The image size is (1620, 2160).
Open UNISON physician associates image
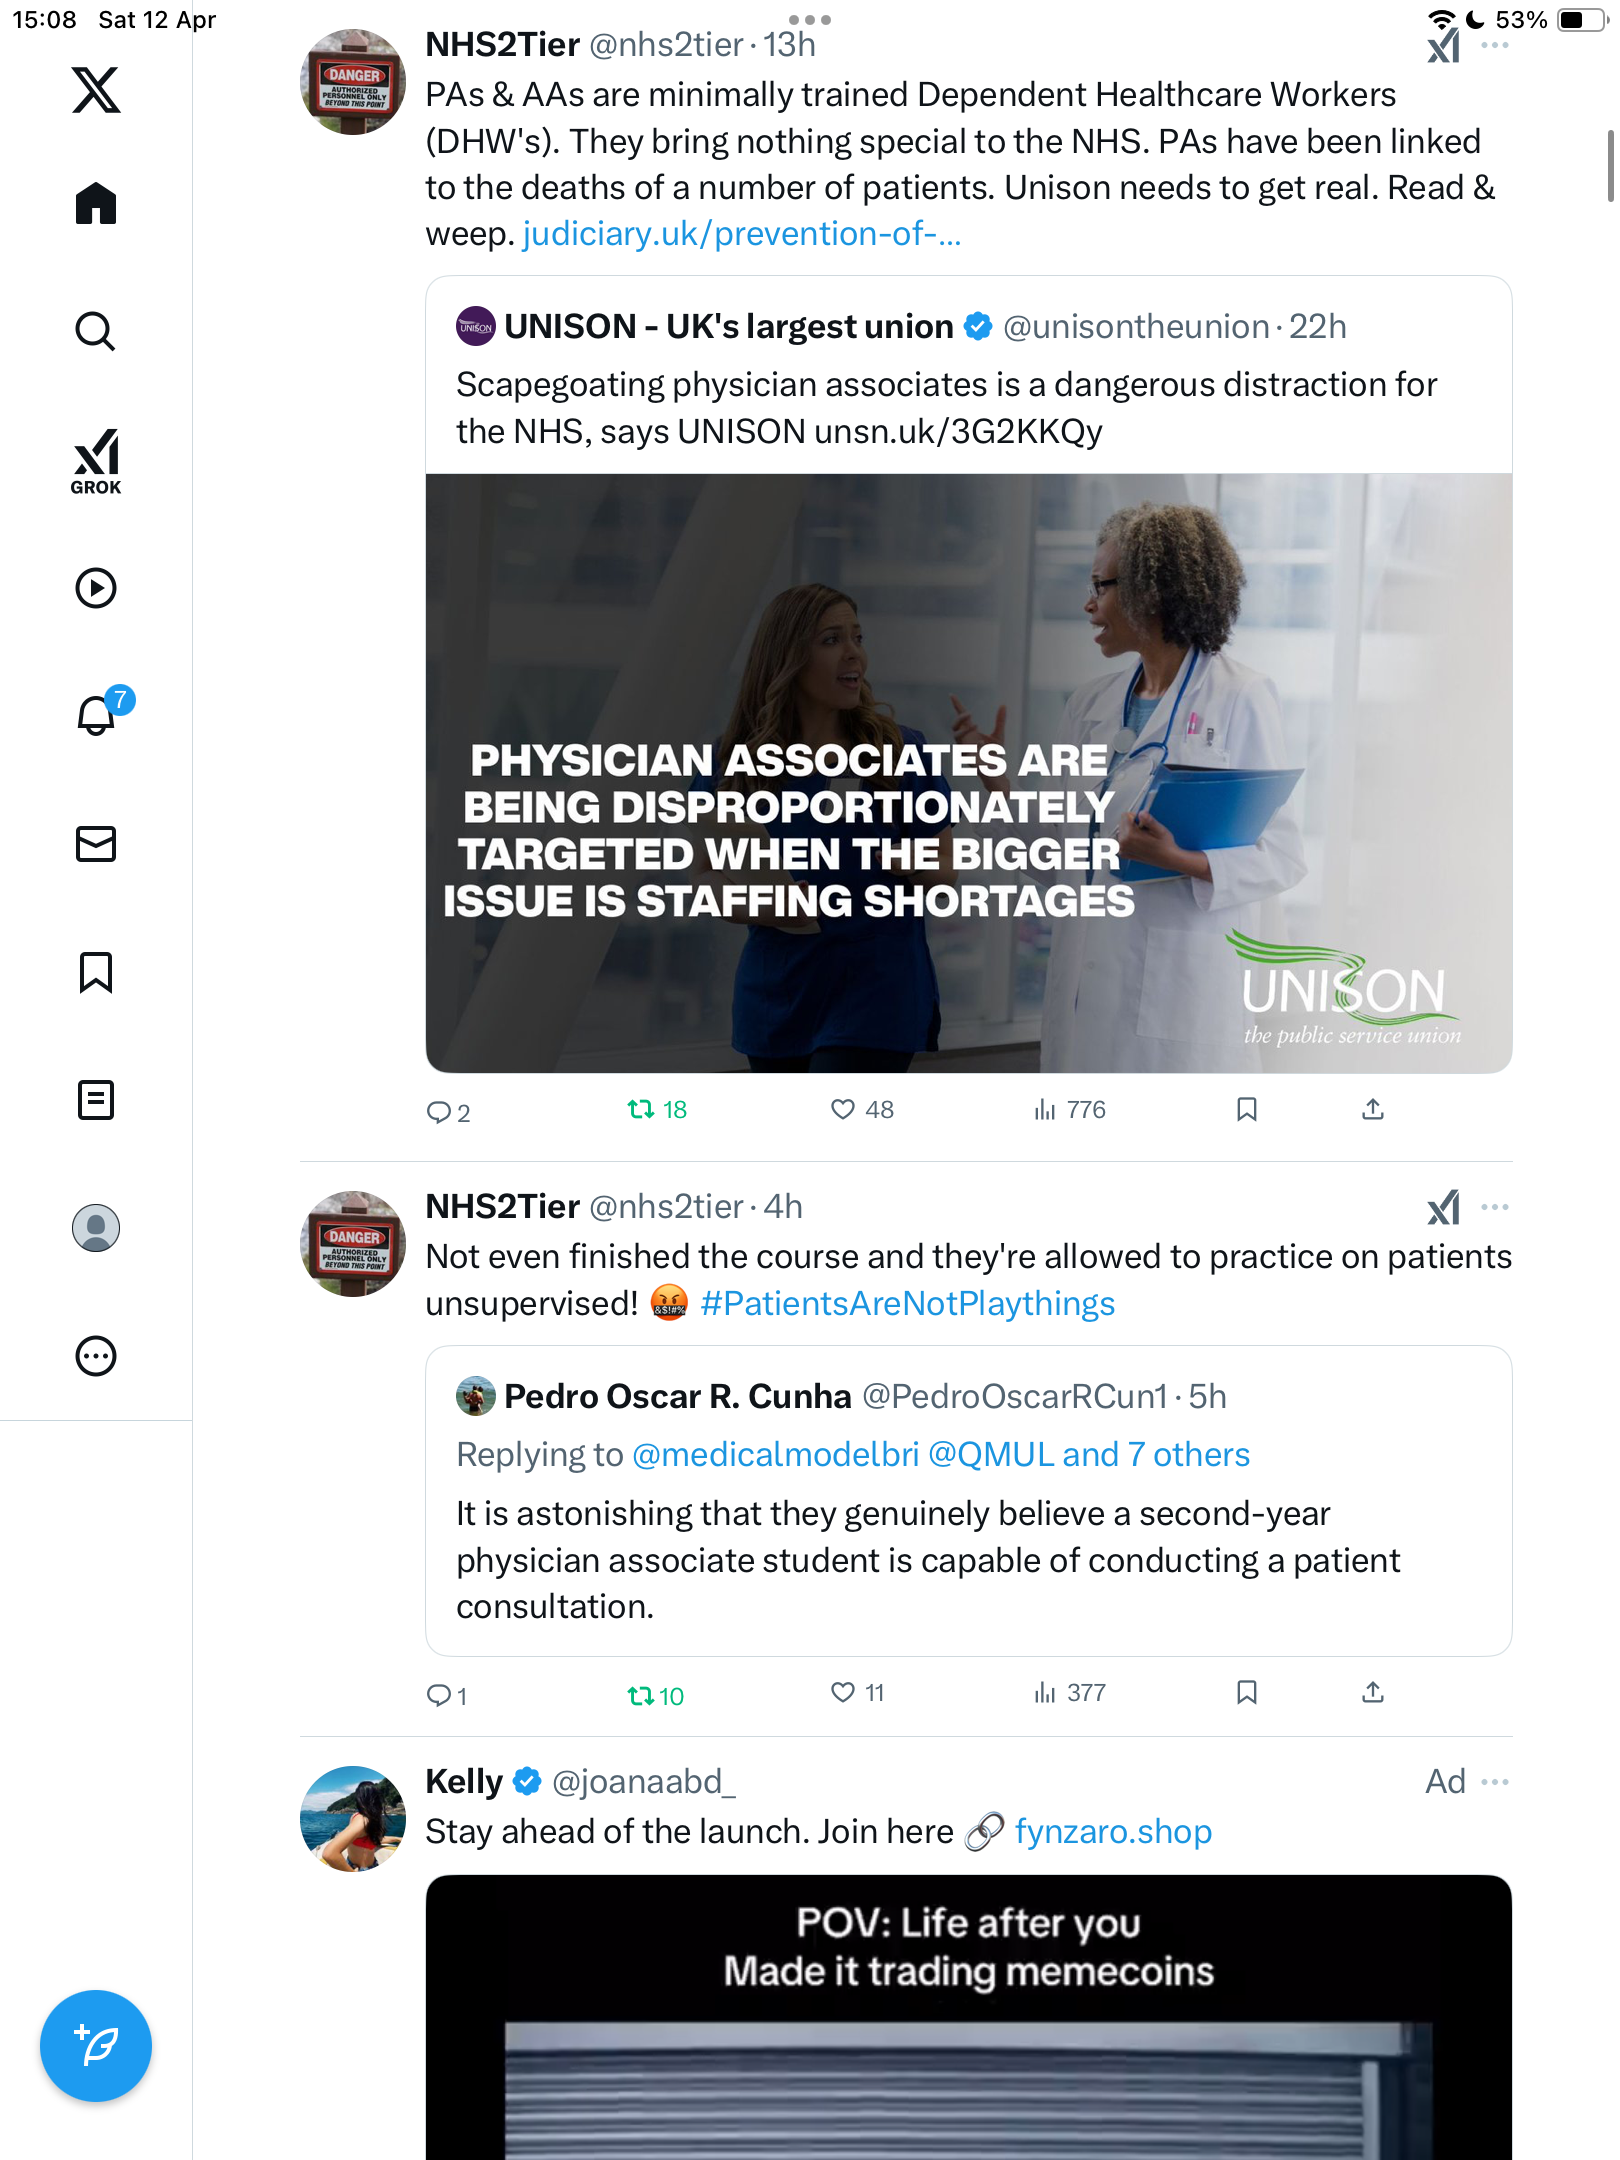(969, 773)
